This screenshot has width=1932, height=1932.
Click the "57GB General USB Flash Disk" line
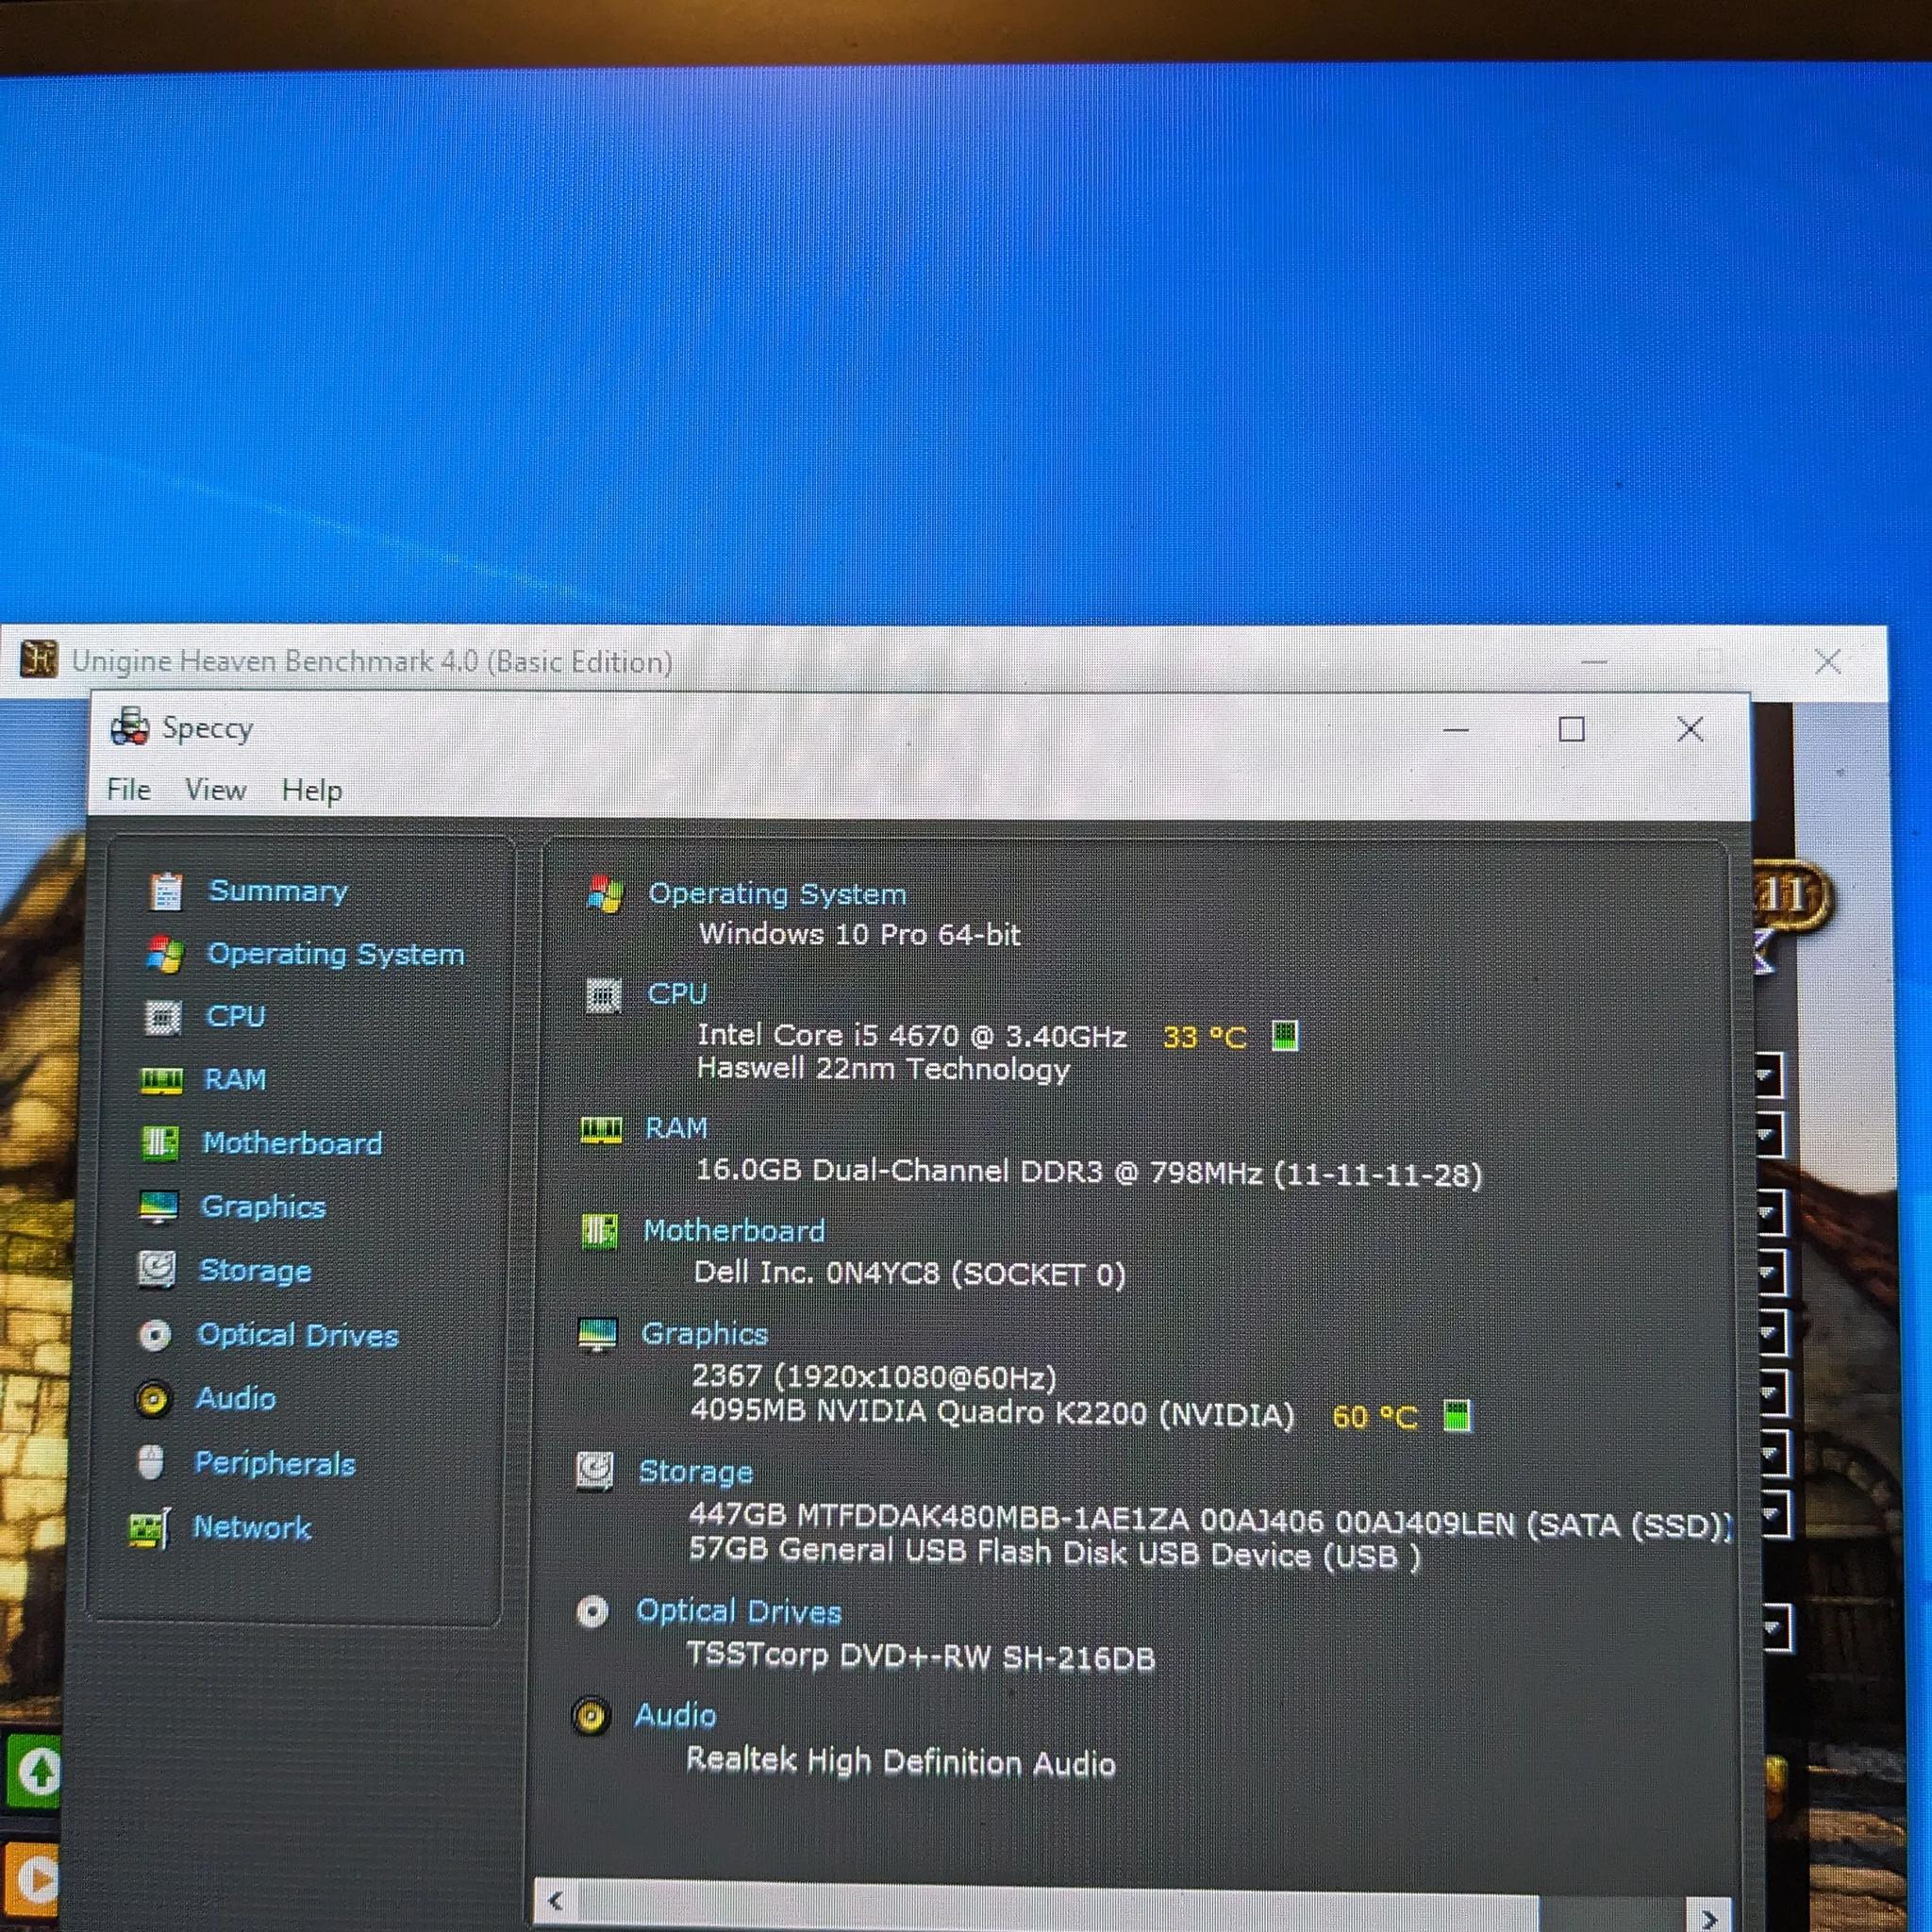[x=1055, y=1553]
